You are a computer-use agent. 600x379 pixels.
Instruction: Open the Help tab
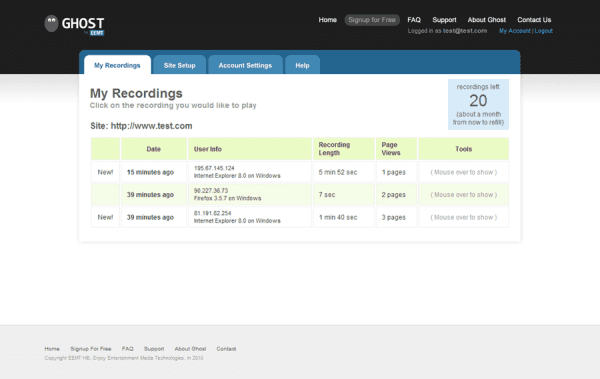click(302, 65)
